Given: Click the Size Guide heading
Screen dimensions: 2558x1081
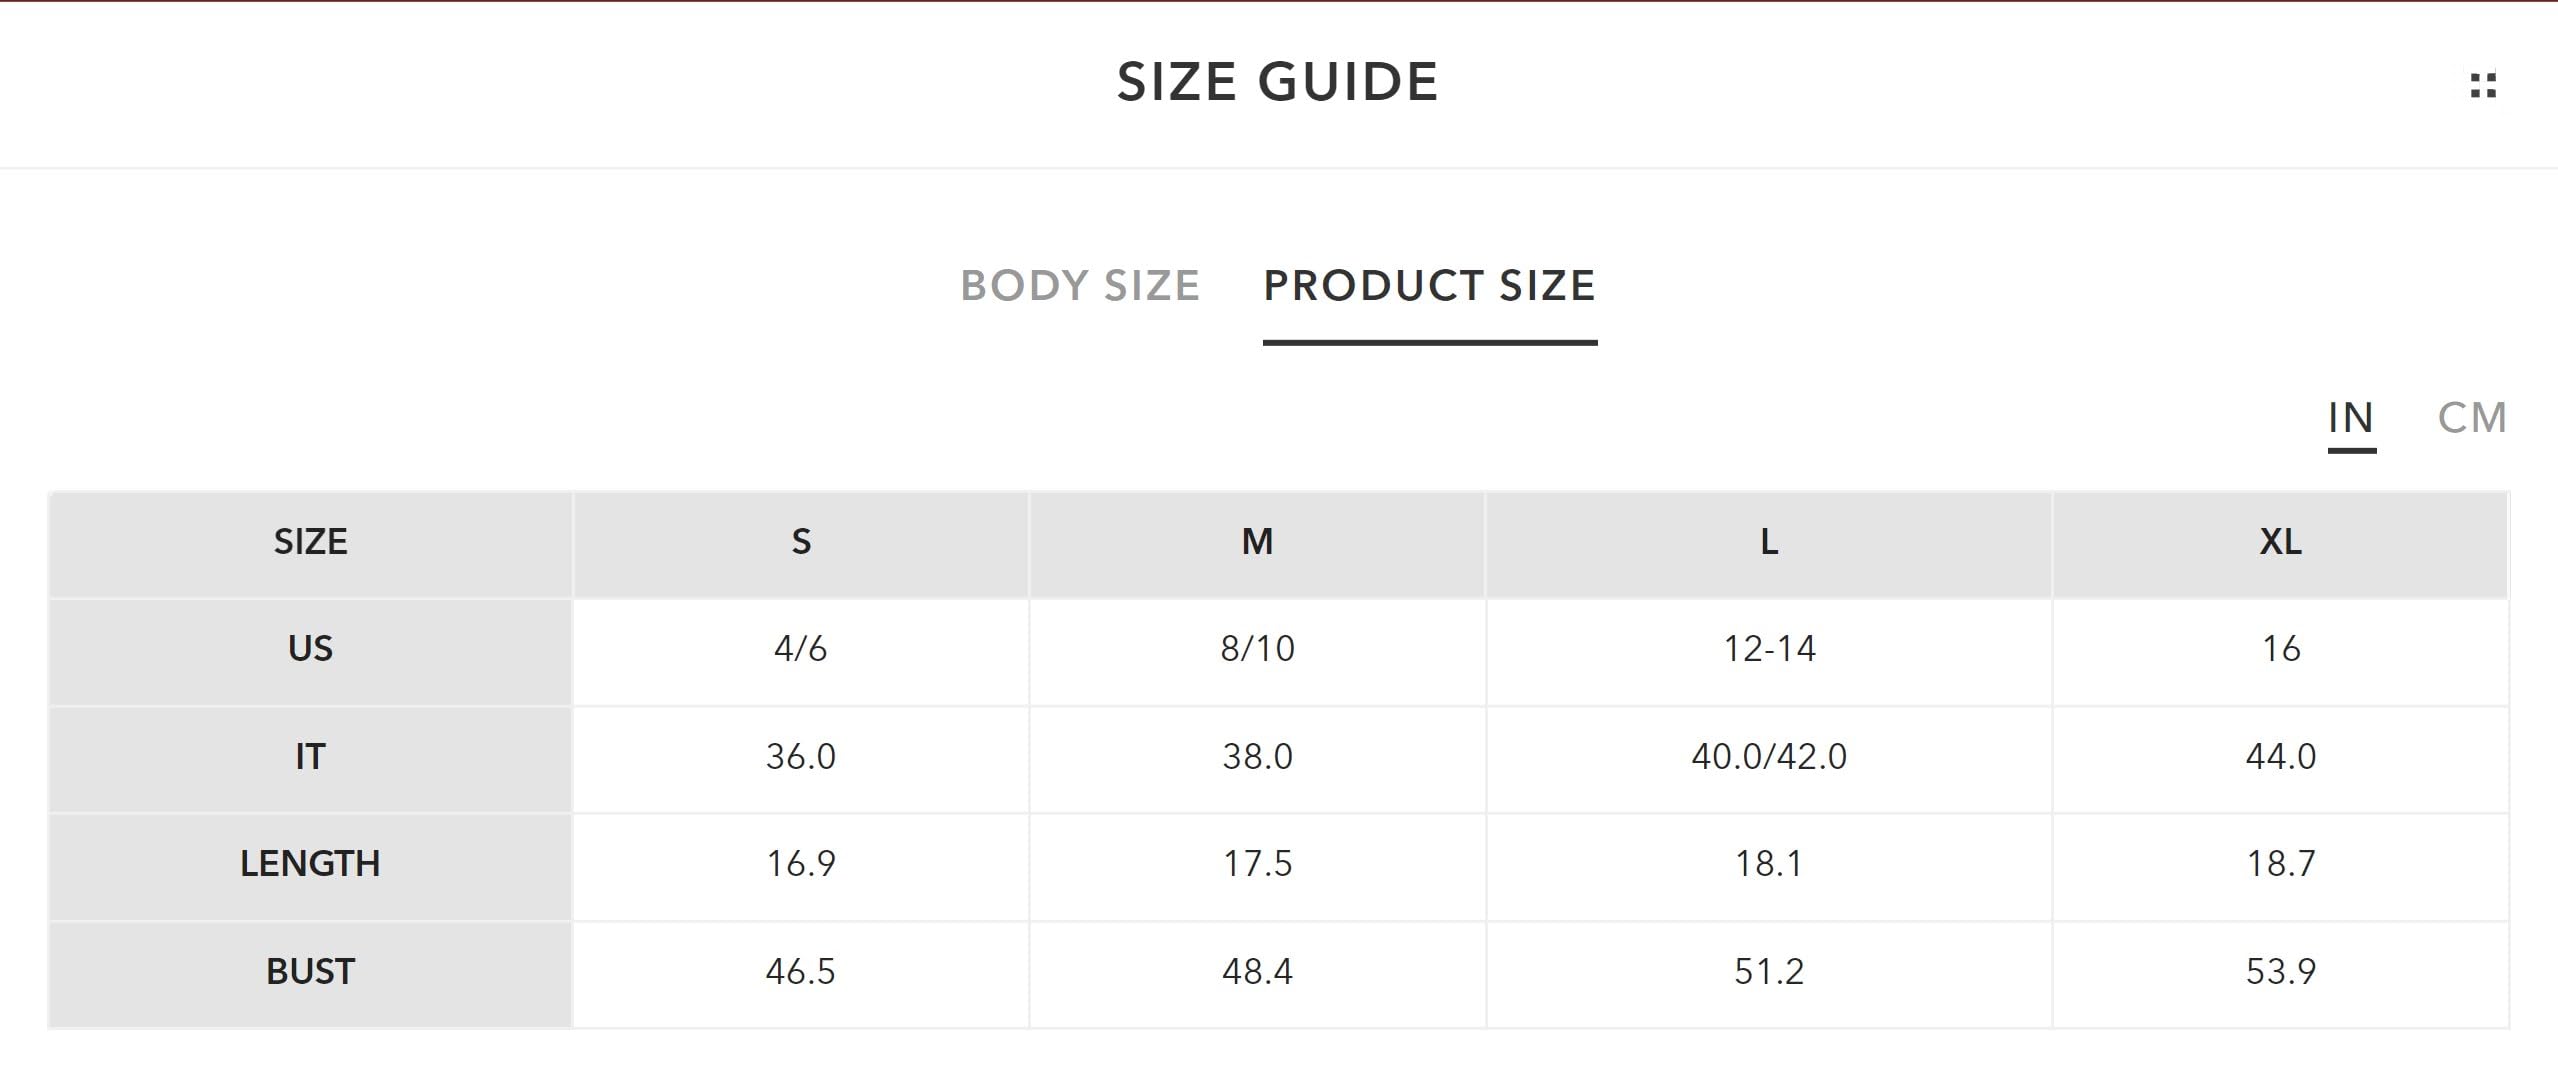Looking at the screenshot, I should click(x=1277, y=82).
